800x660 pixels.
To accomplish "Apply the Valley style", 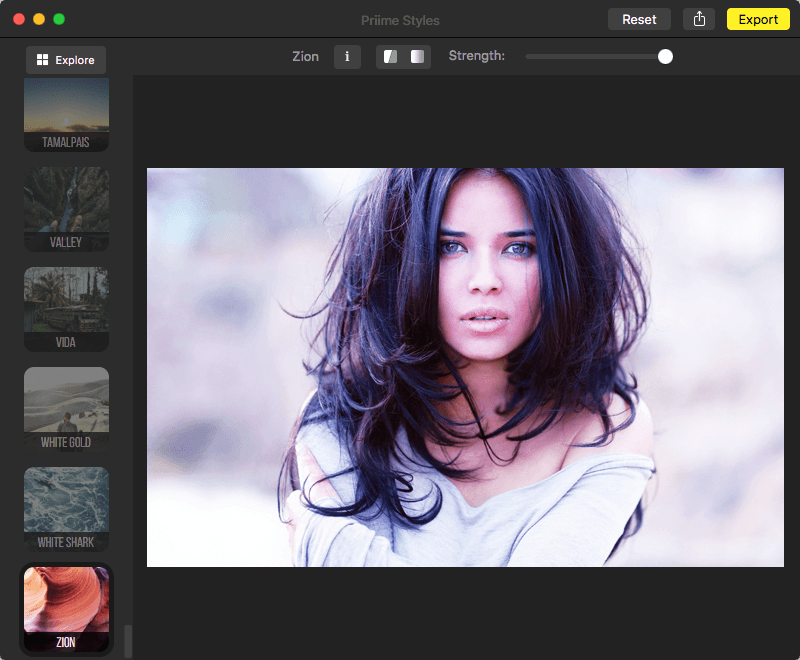I will click(66, 210).
